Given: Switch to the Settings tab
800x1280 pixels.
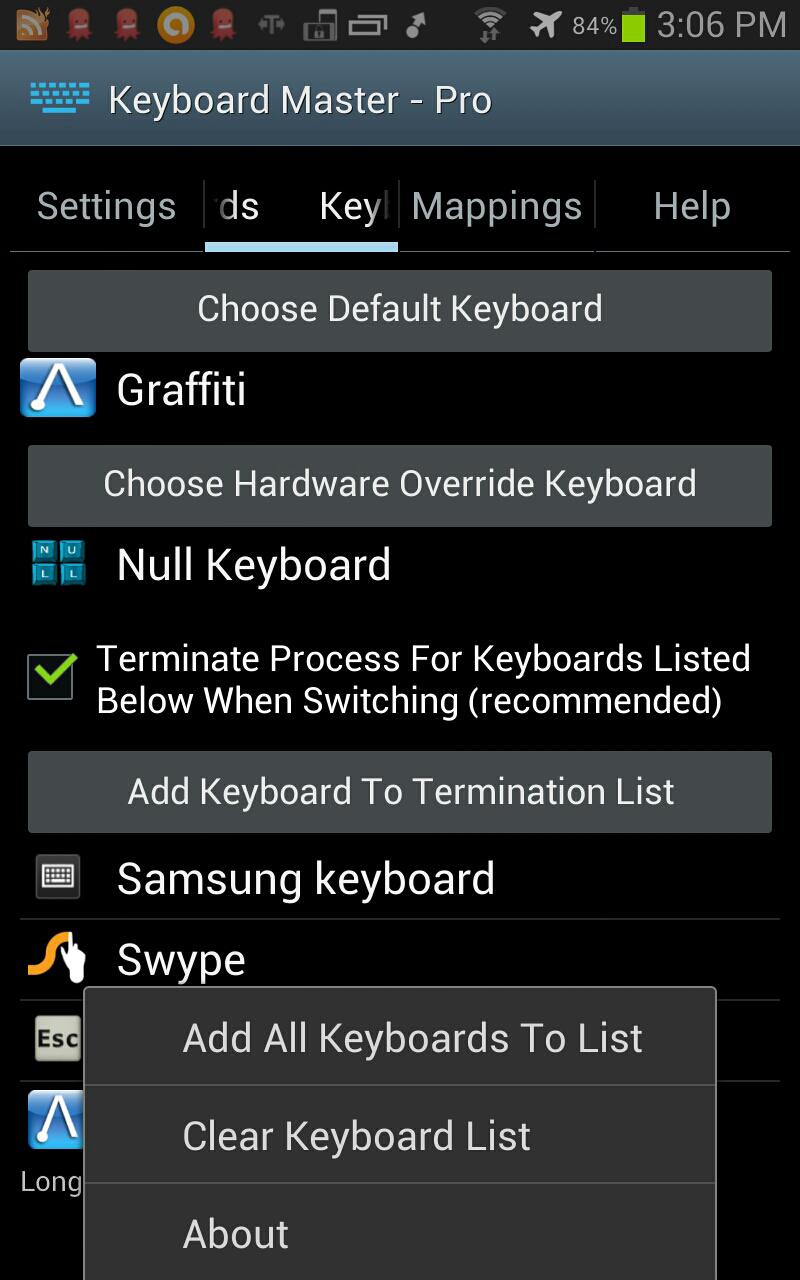Looking at the screenshot, I should (106, 207).
